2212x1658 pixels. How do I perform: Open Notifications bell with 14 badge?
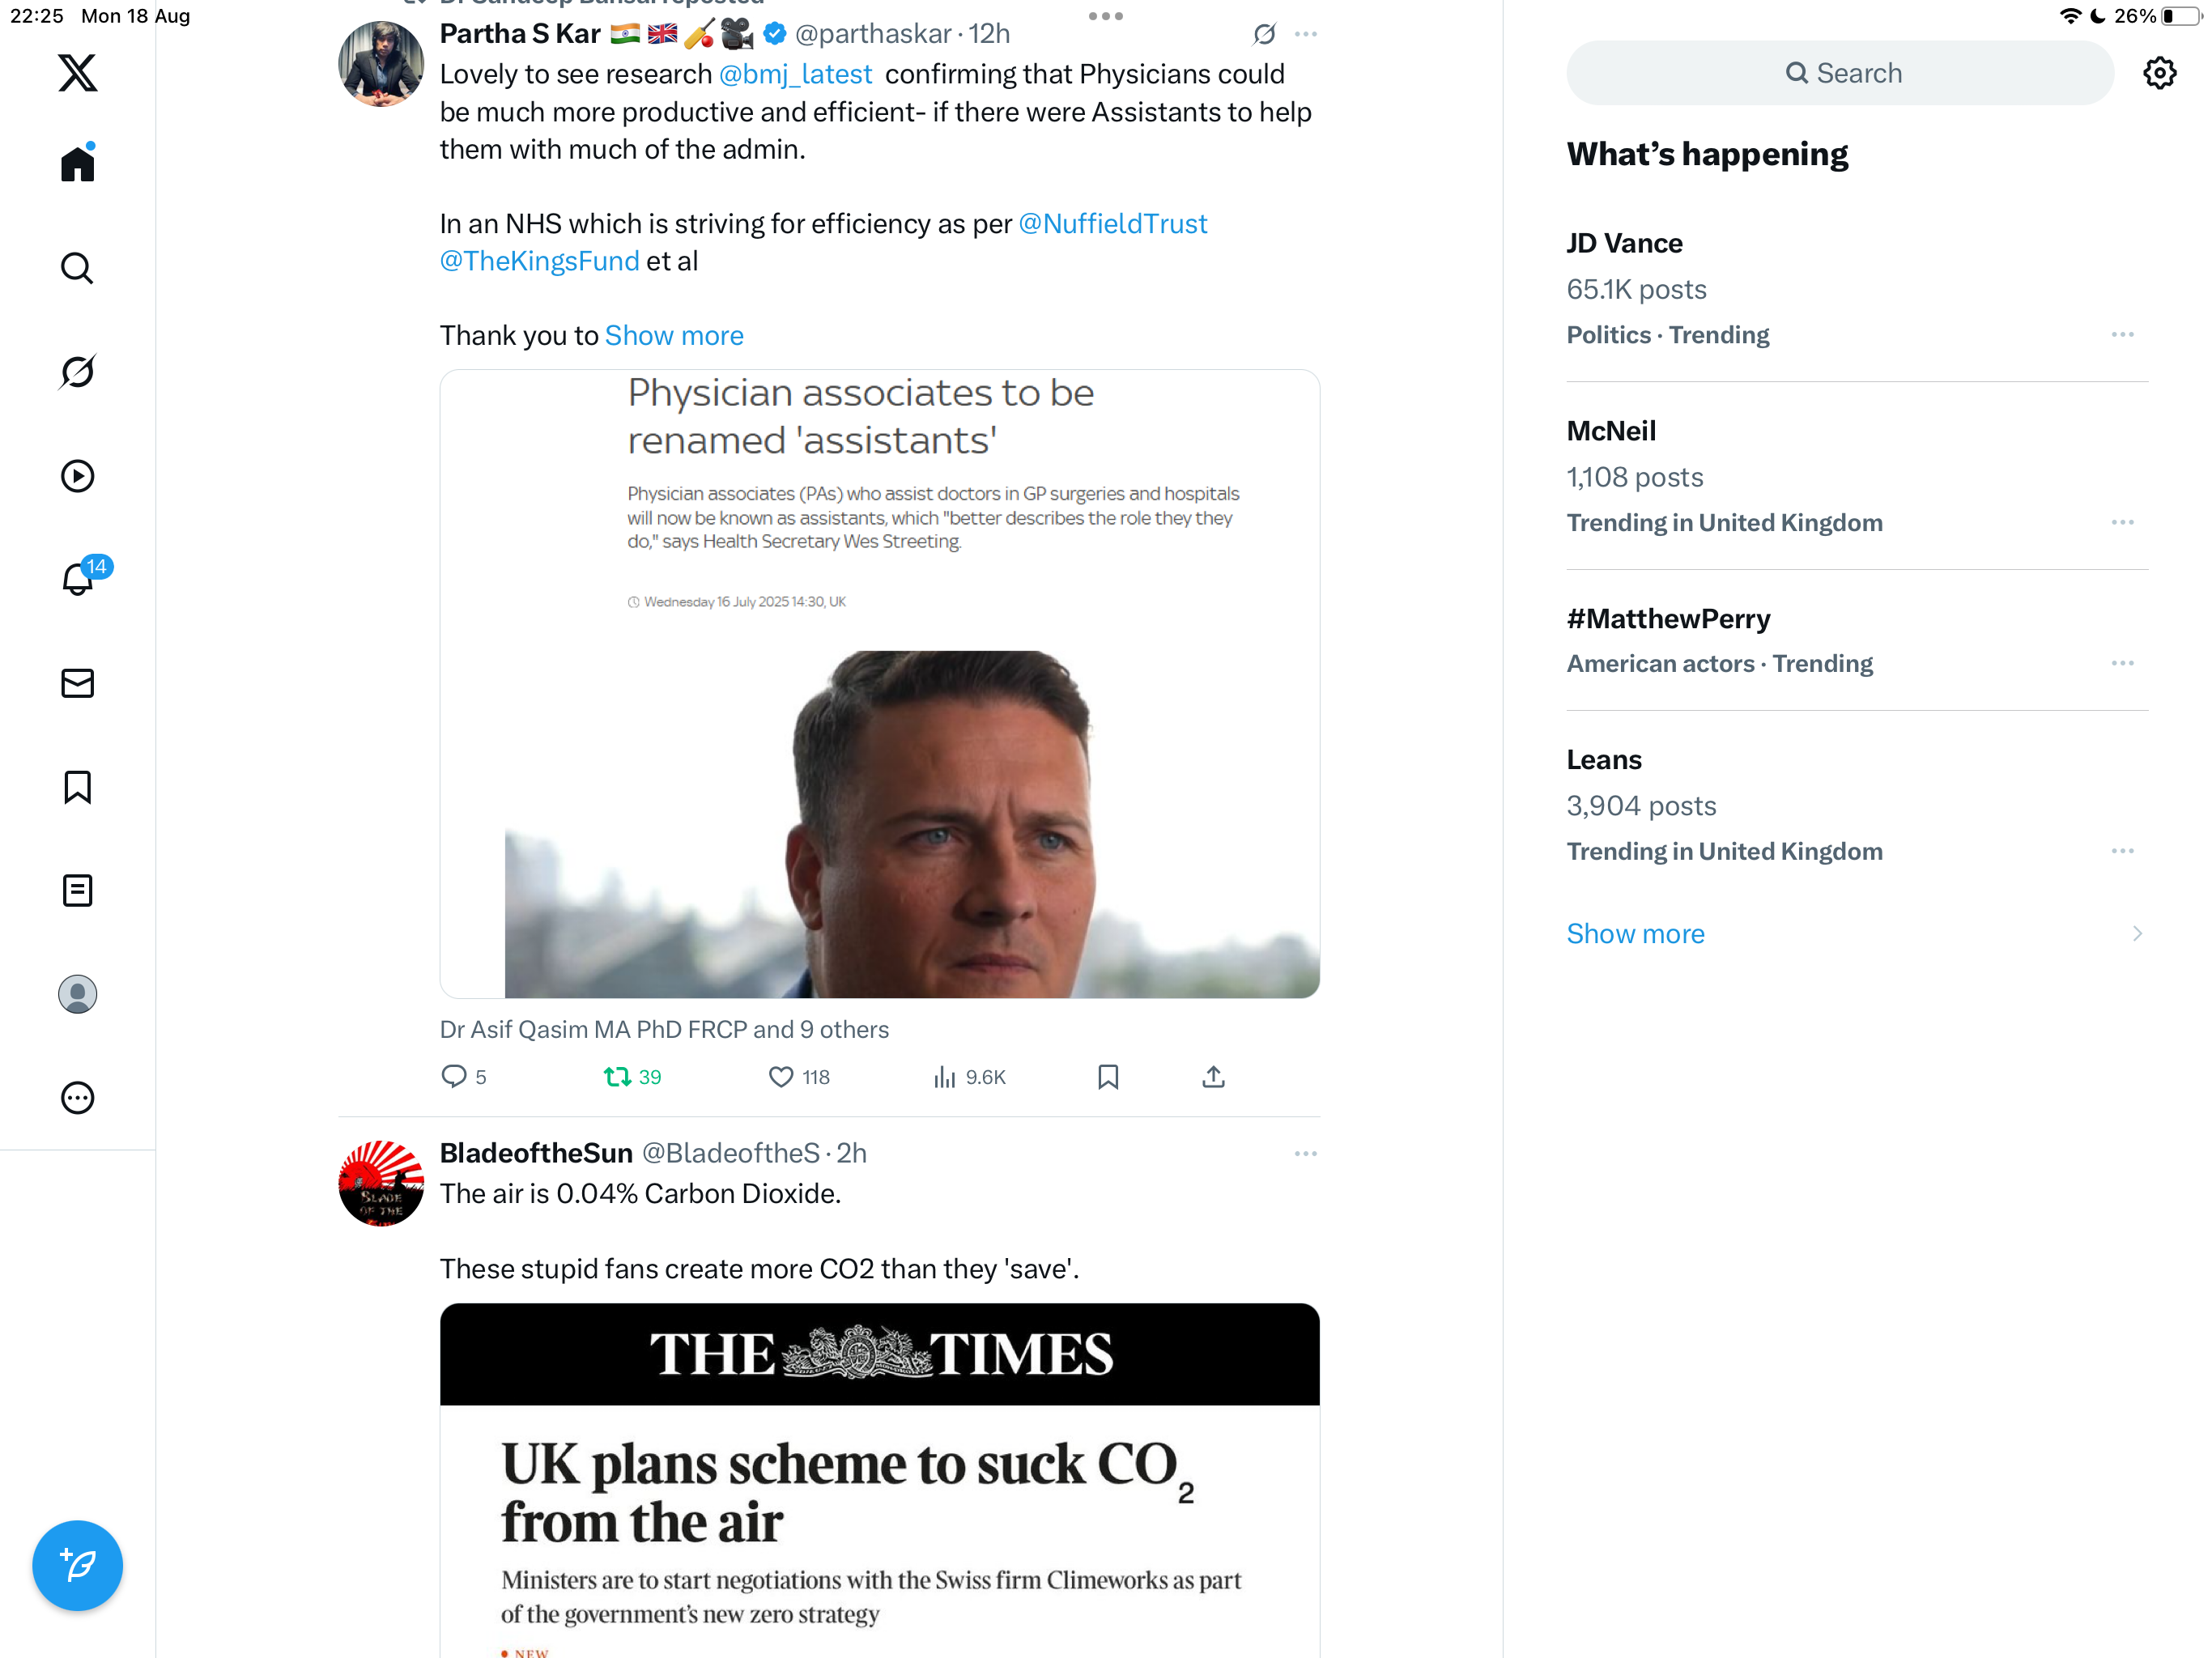[x=77, y=579]
